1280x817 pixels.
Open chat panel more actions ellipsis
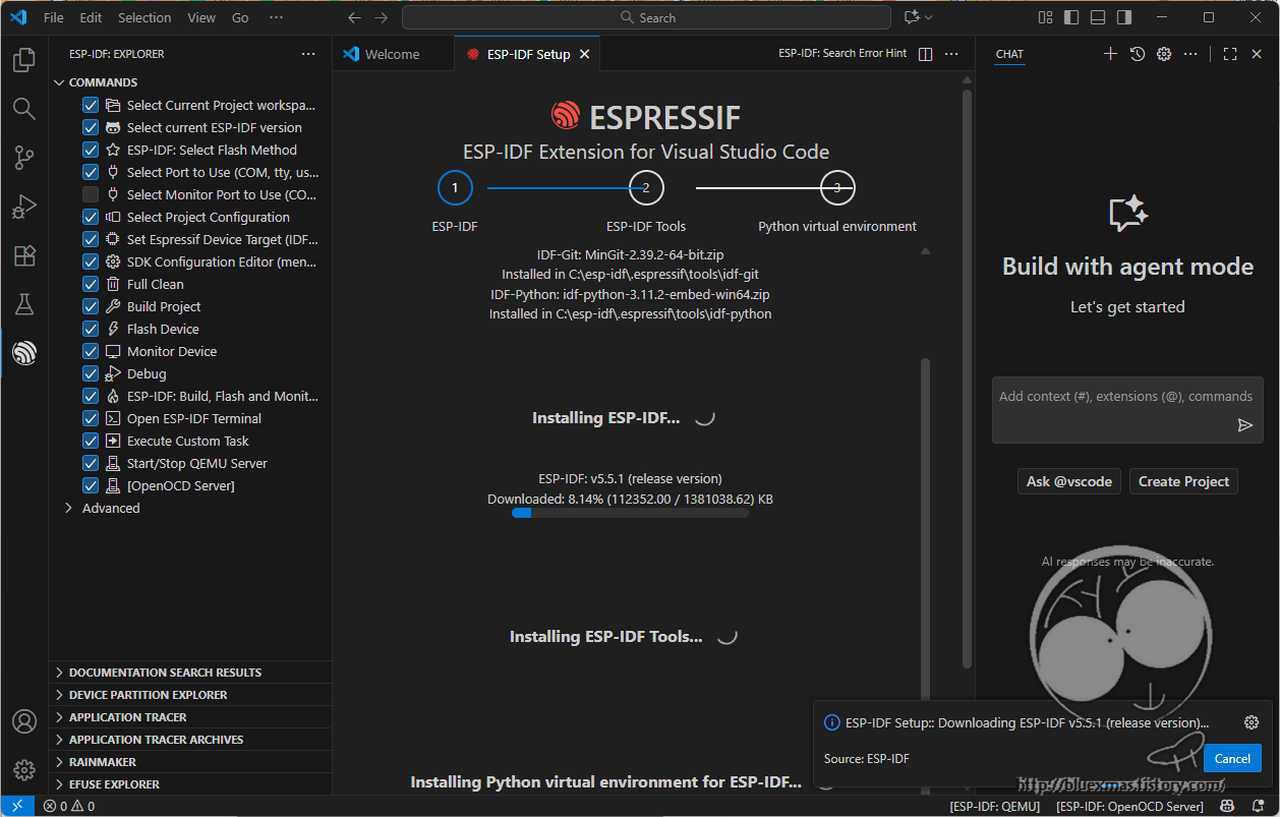(x=1190, y=54)
